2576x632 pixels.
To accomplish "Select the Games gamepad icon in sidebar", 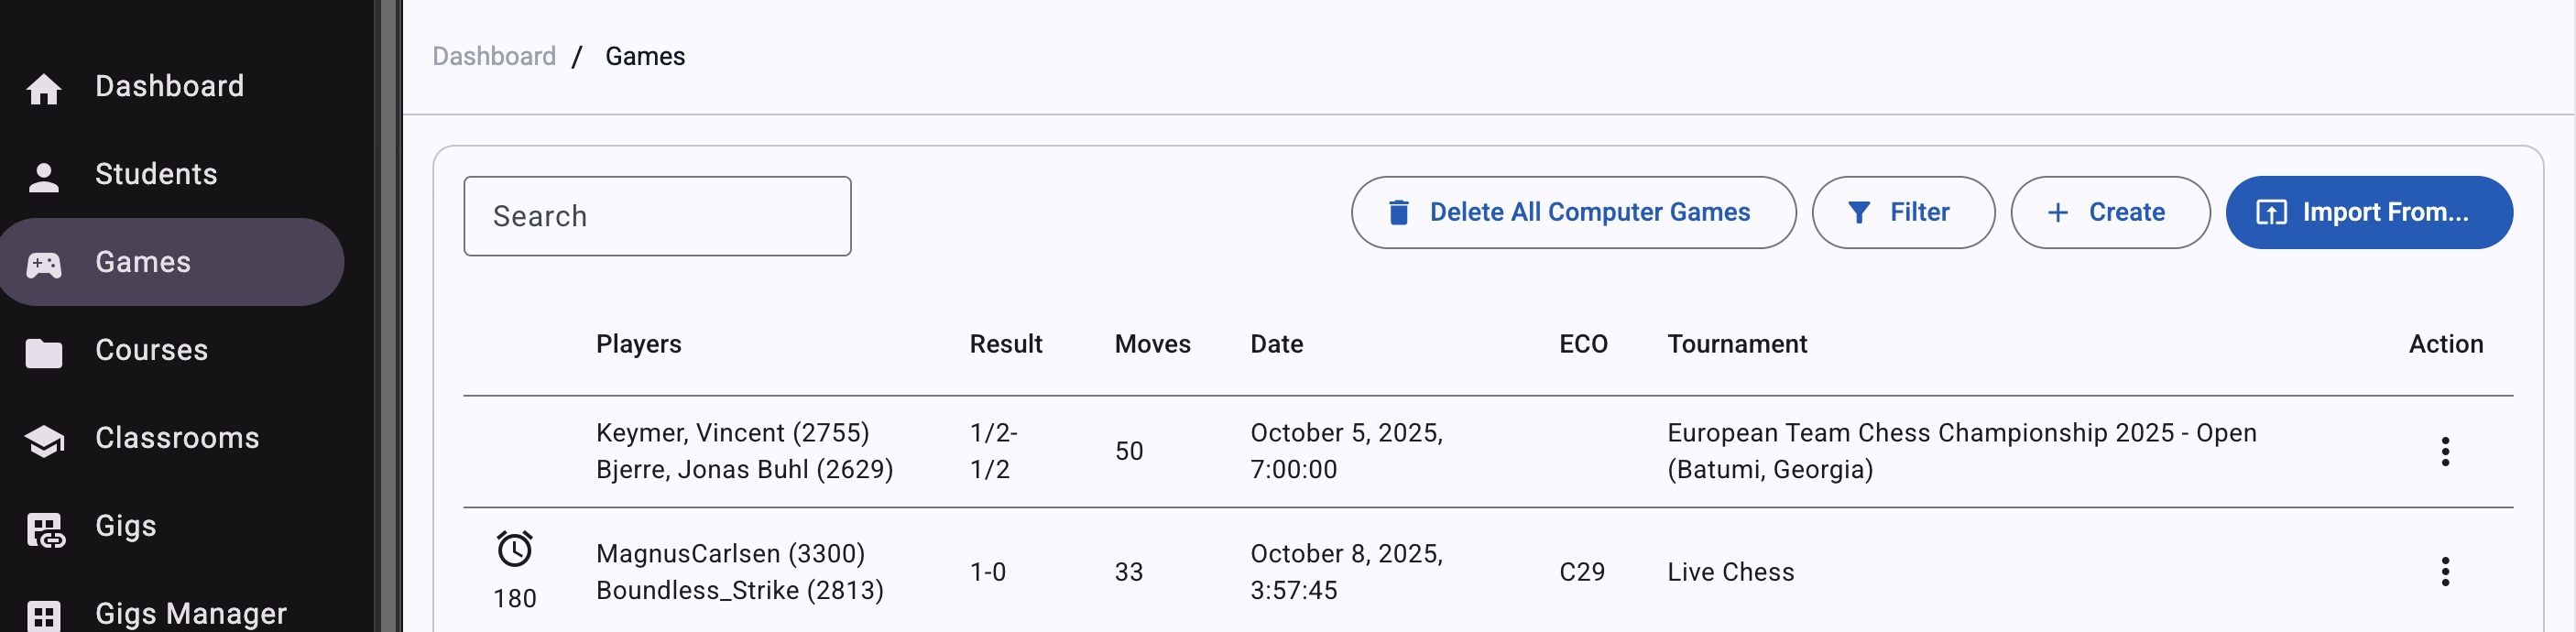I will click(x=41, y=262).
